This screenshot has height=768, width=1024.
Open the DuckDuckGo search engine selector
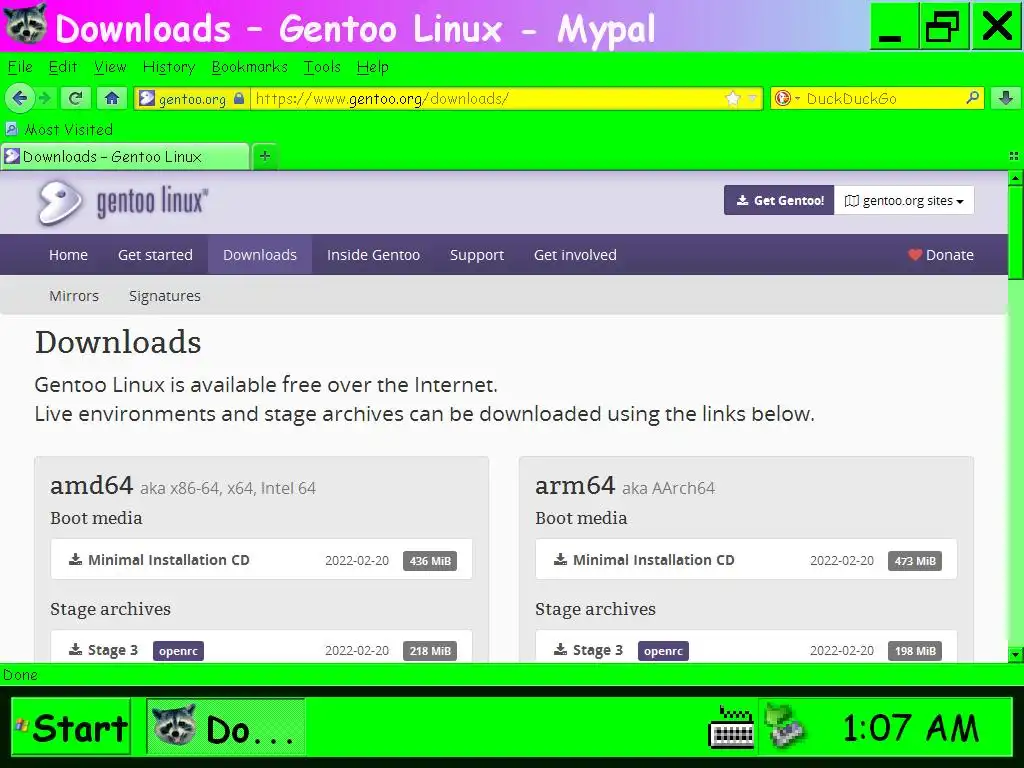click(786, 99)
